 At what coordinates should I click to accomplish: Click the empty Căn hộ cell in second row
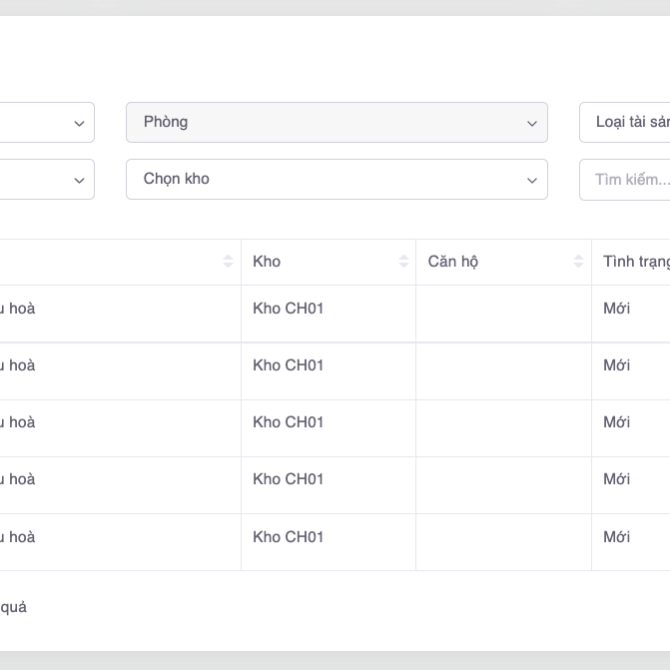click(503, 366)
